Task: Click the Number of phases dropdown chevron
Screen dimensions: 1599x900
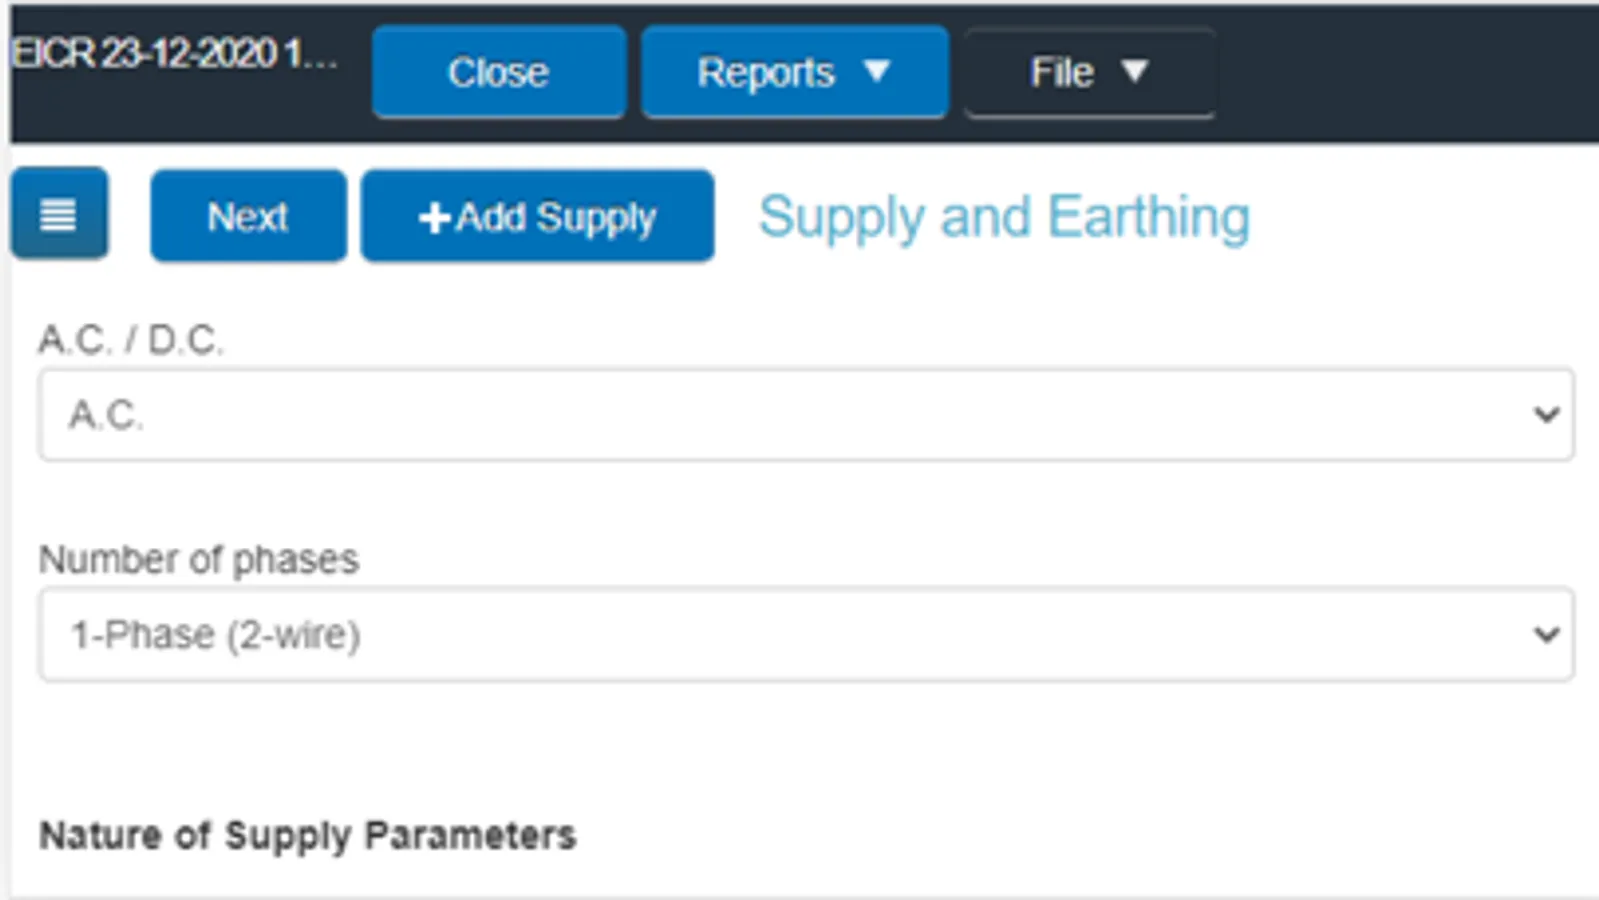Action: [x=1546, y=633]
